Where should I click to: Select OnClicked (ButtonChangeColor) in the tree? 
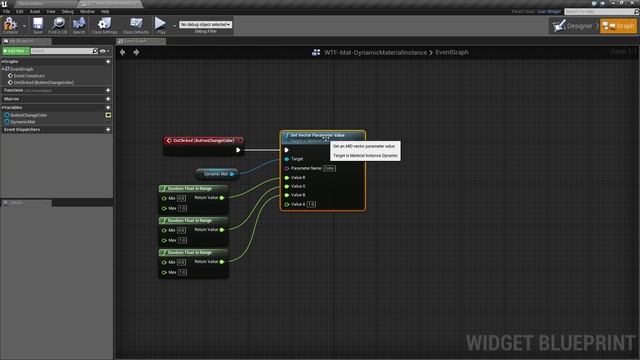pos(44,82)
